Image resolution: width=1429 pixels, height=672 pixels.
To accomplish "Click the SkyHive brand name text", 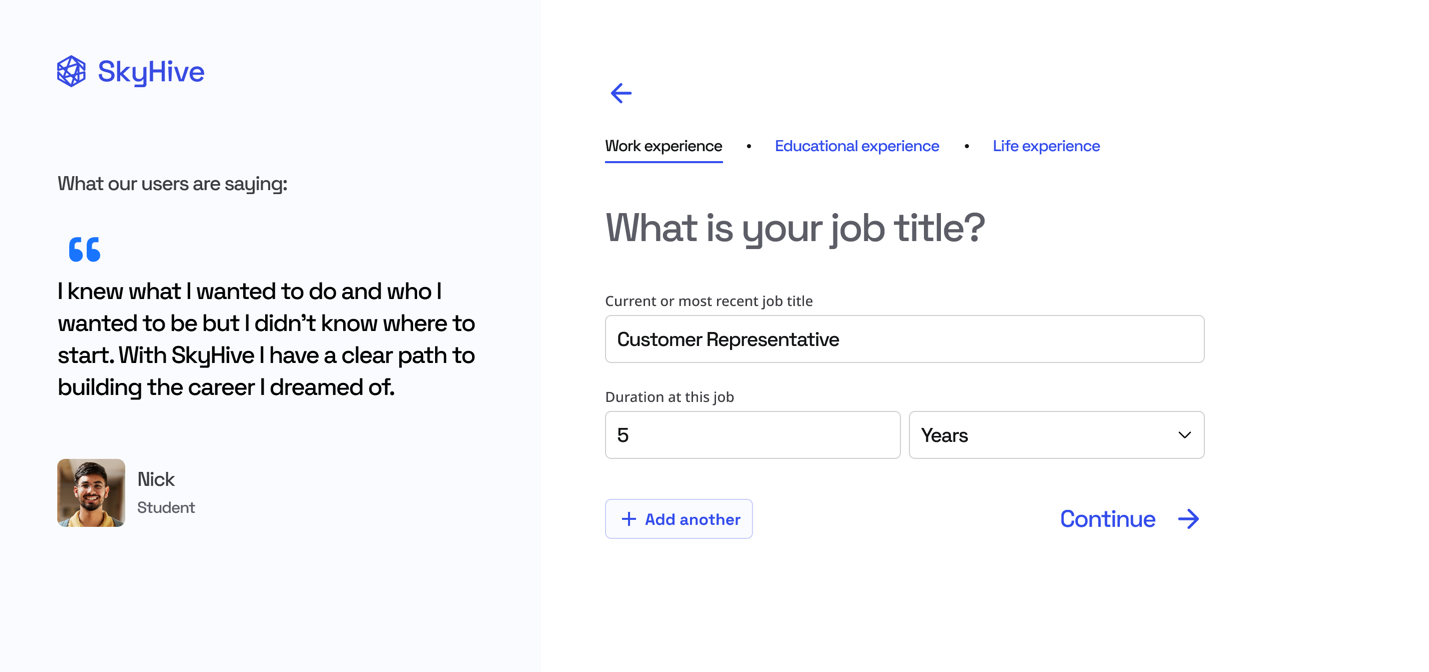I will click(x=151, y=71).
